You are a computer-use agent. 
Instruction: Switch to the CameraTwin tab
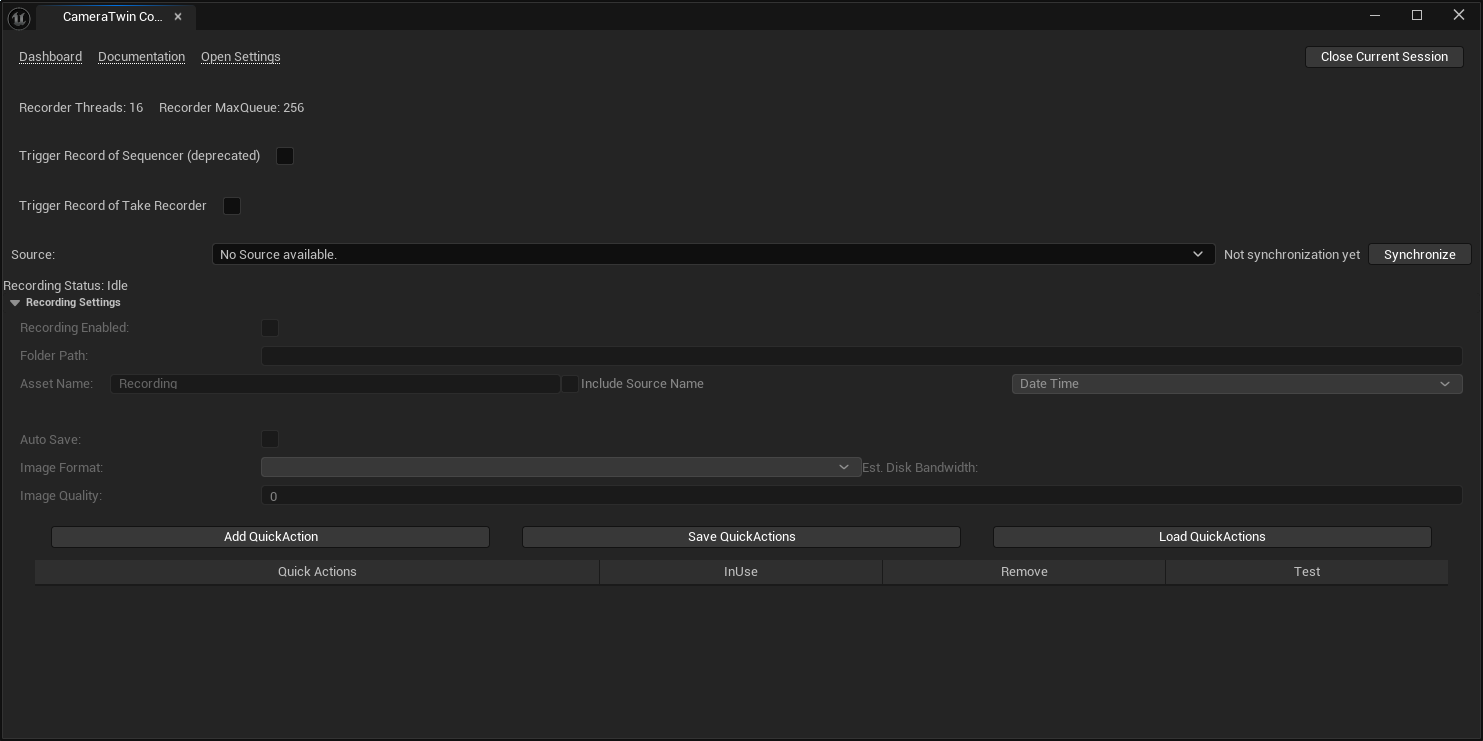point(111,17)
